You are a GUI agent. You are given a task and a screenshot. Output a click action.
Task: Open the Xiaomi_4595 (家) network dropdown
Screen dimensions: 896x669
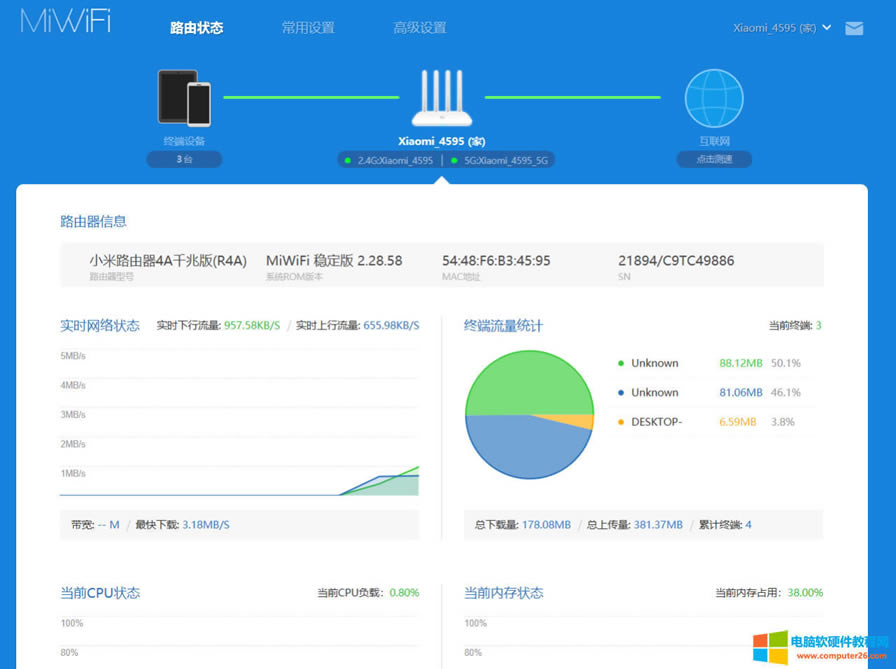pyautogui.click(x=781, y=28)
